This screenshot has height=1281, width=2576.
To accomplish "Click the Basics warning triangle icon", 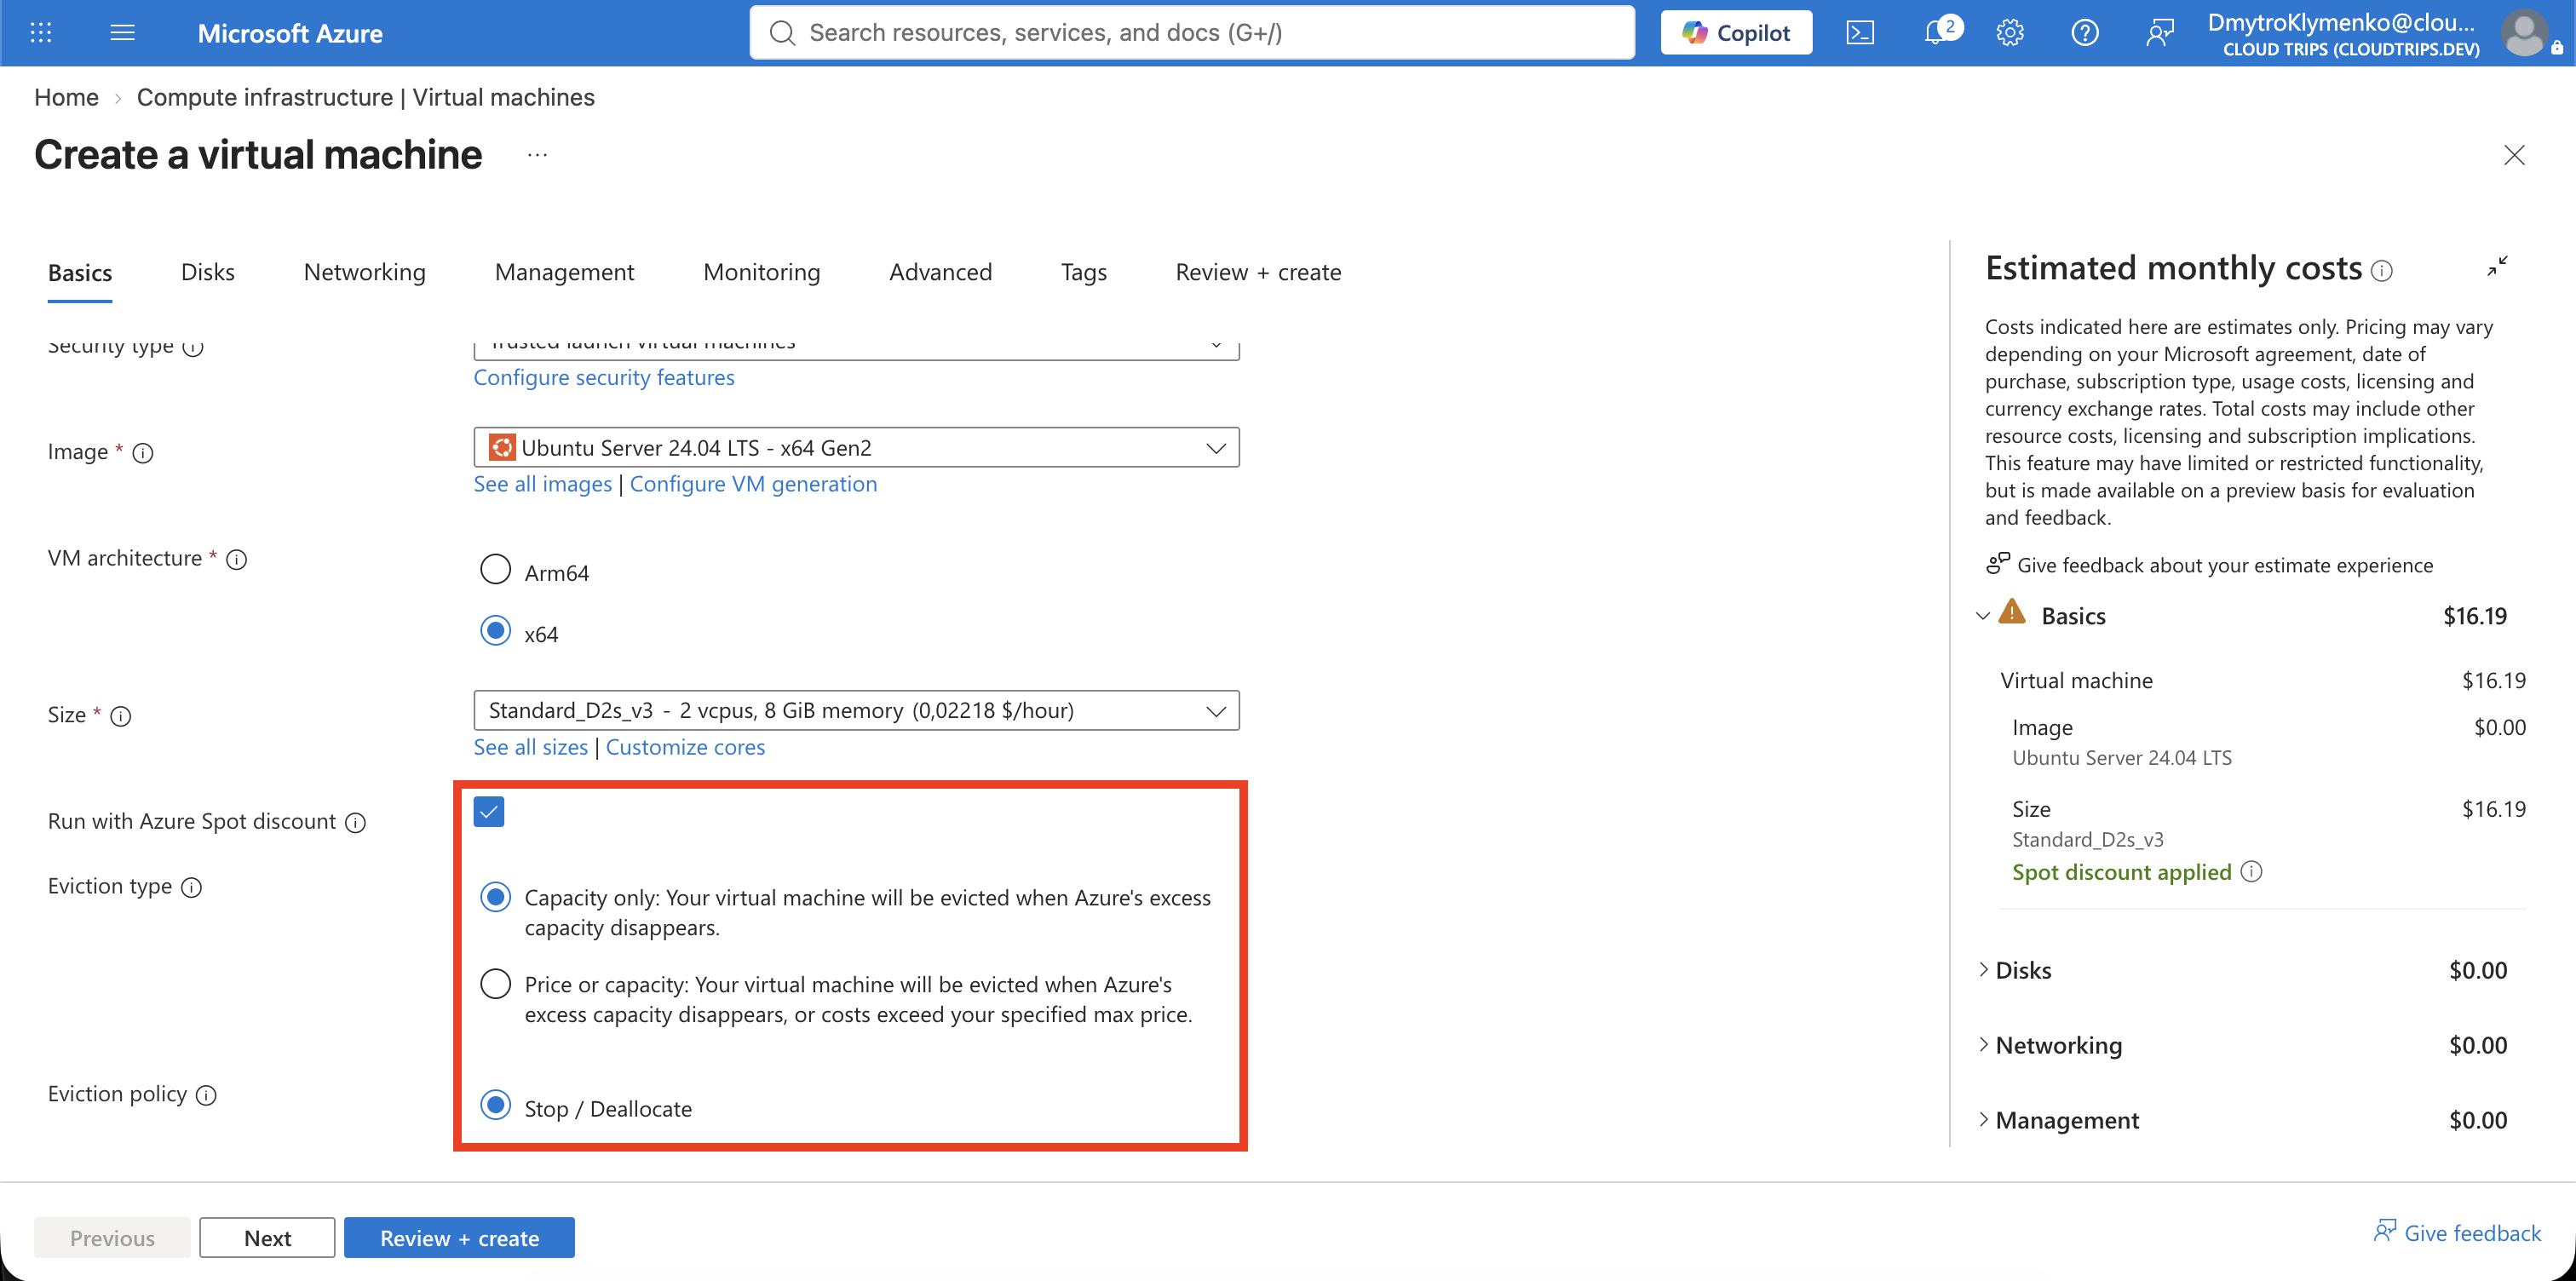I will point(2011,612).
